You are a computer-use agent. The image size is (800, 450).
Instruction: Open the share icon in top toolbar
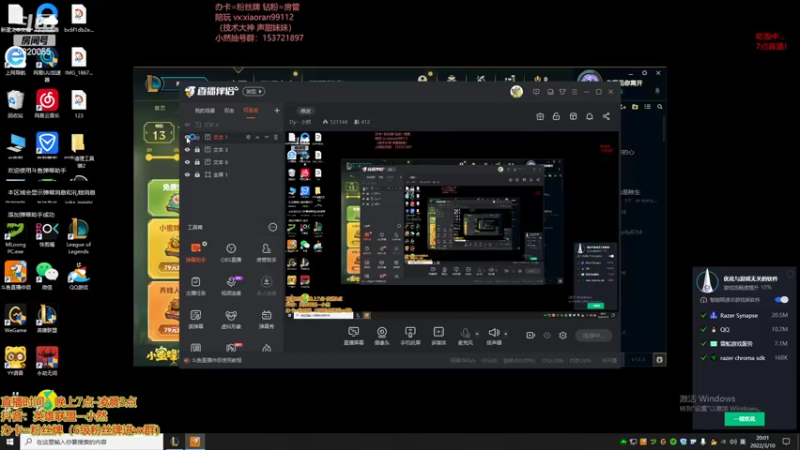(x=606, y=116)
